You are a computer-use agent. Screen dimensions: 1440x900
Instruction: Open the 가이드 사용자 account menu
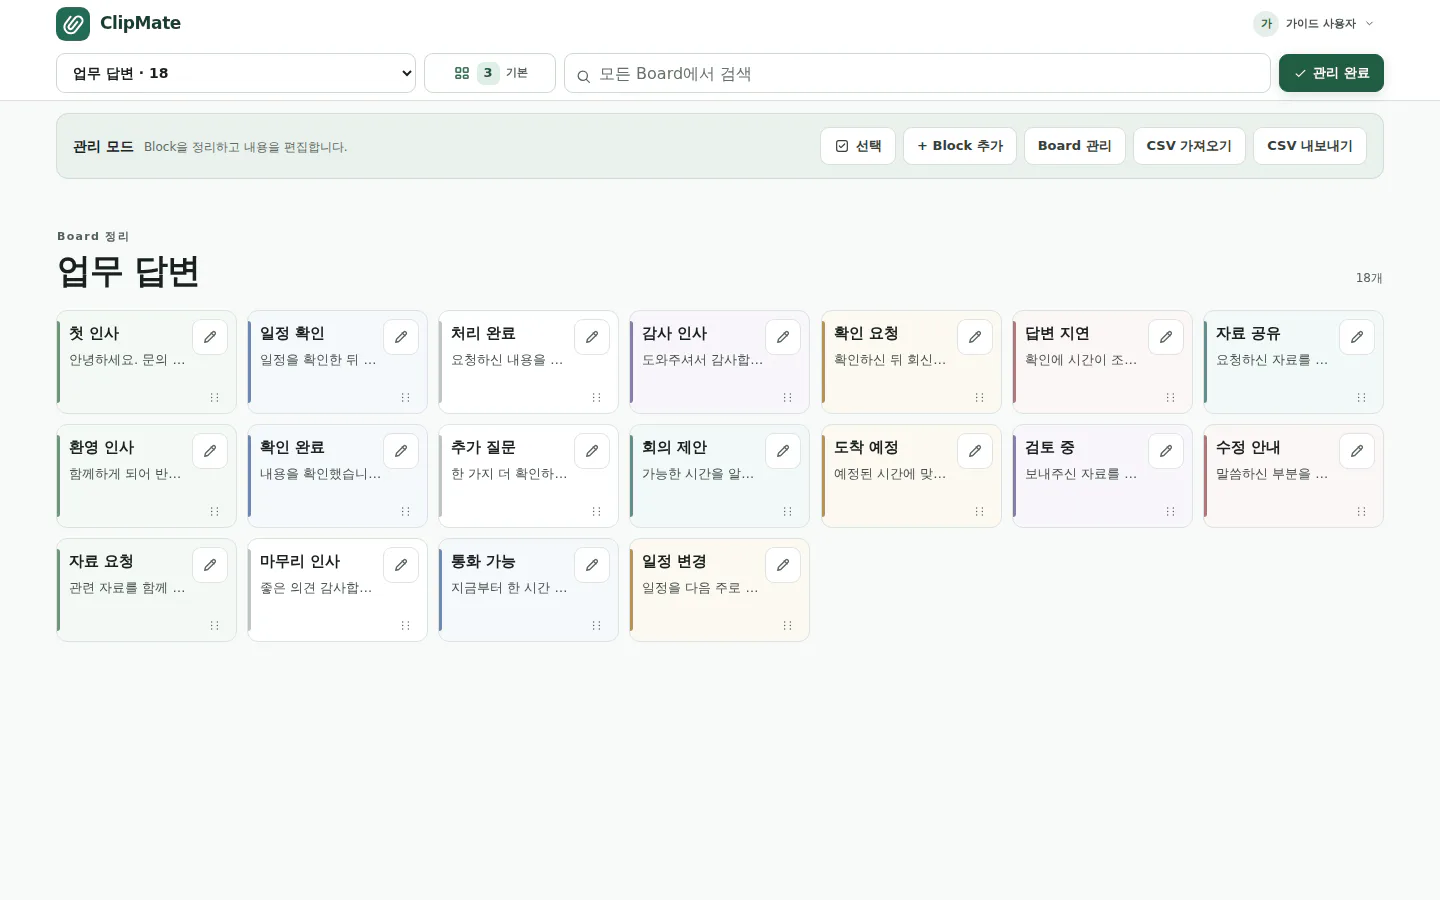click(x=1314, y=23)
